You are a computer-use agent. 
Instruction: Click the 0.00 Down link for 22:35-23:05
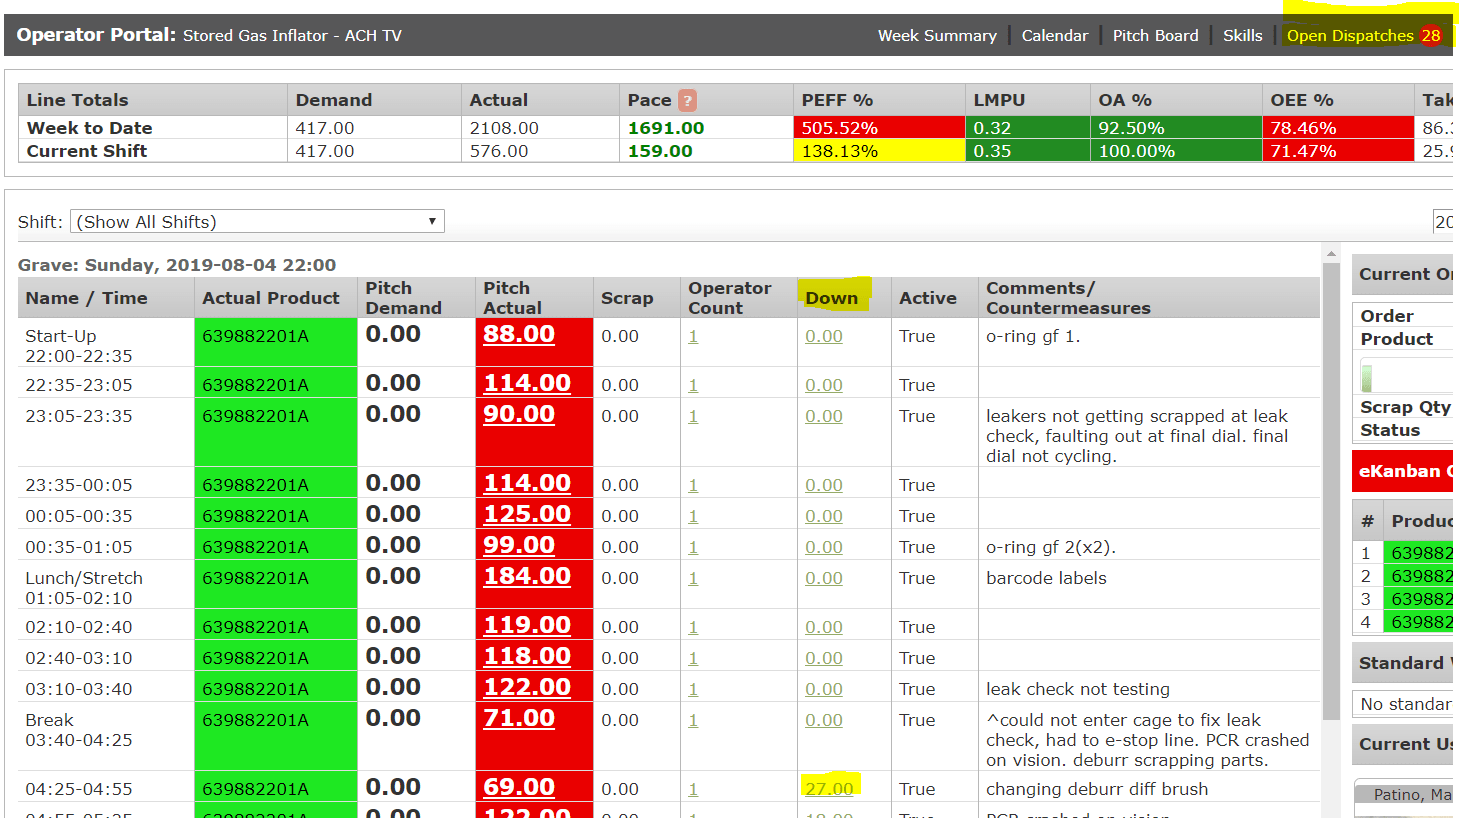coord(823,385)
